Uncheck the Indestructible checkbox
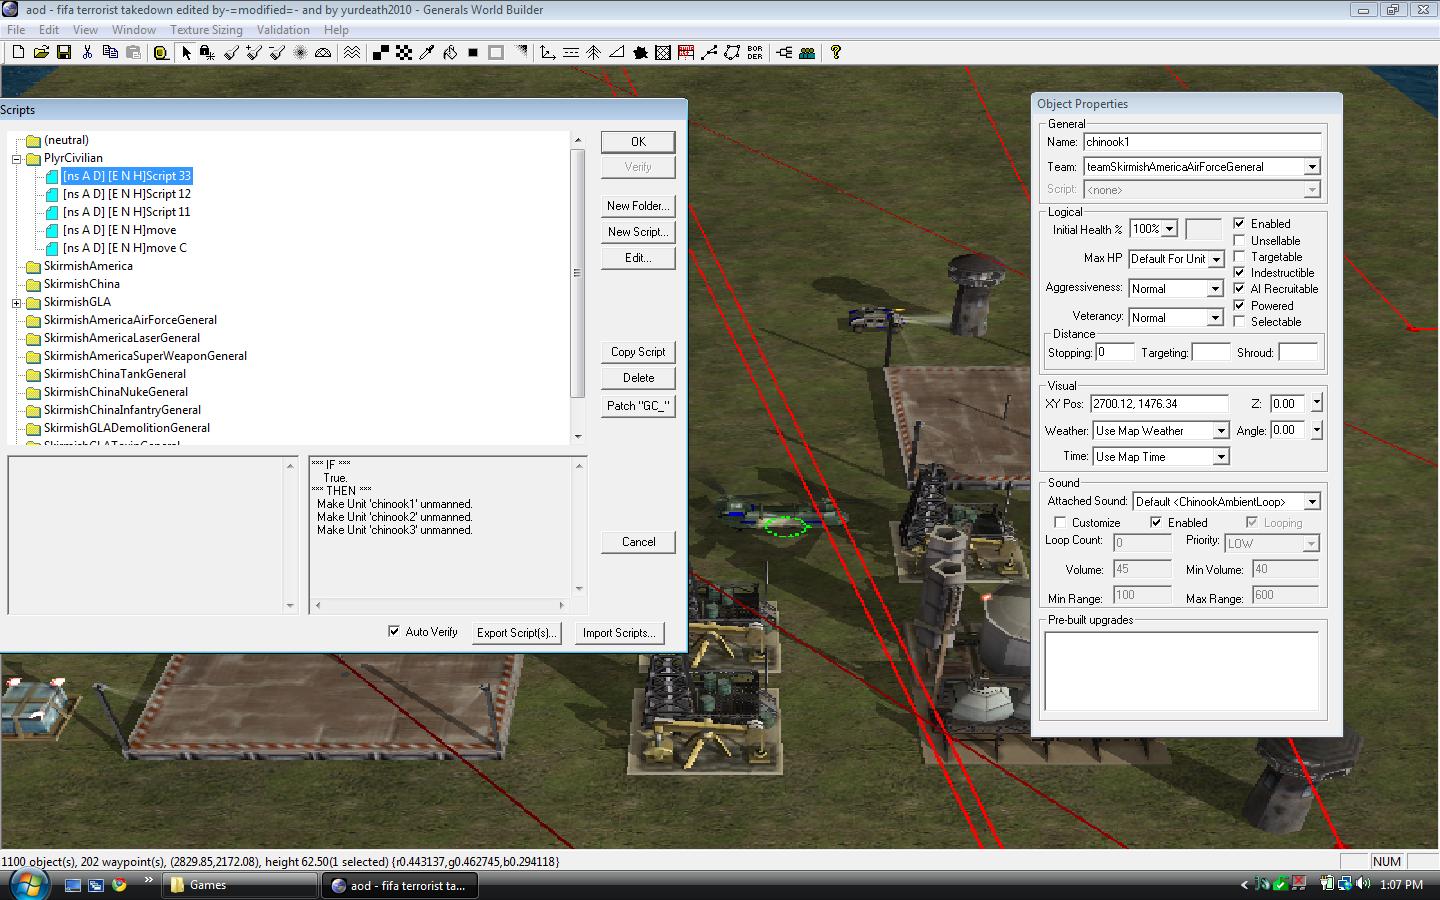1440x900 pixels. tap(1239, 273)
